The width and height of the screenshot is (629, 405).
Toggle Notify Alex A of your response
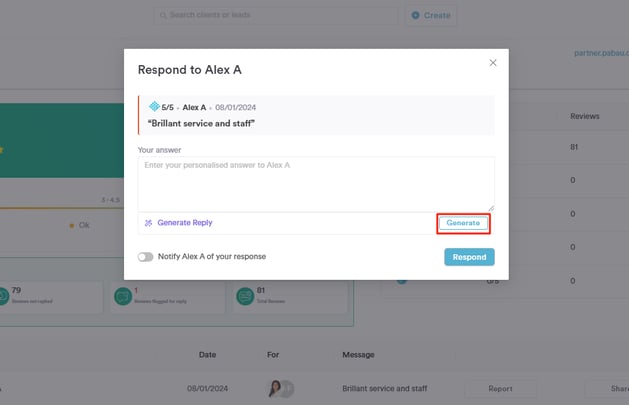pyautogui.click(x=145, y=257)
